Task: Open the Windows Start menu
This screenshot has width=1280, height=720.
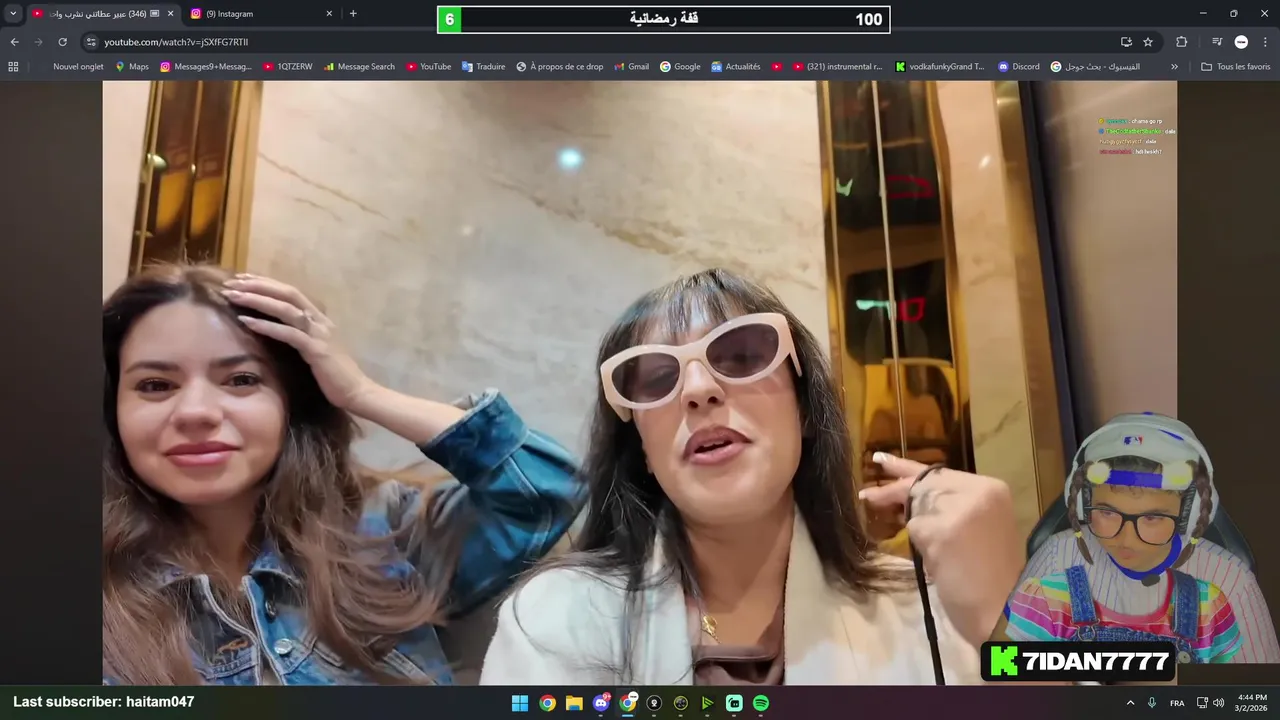Action: coord(520,703)
